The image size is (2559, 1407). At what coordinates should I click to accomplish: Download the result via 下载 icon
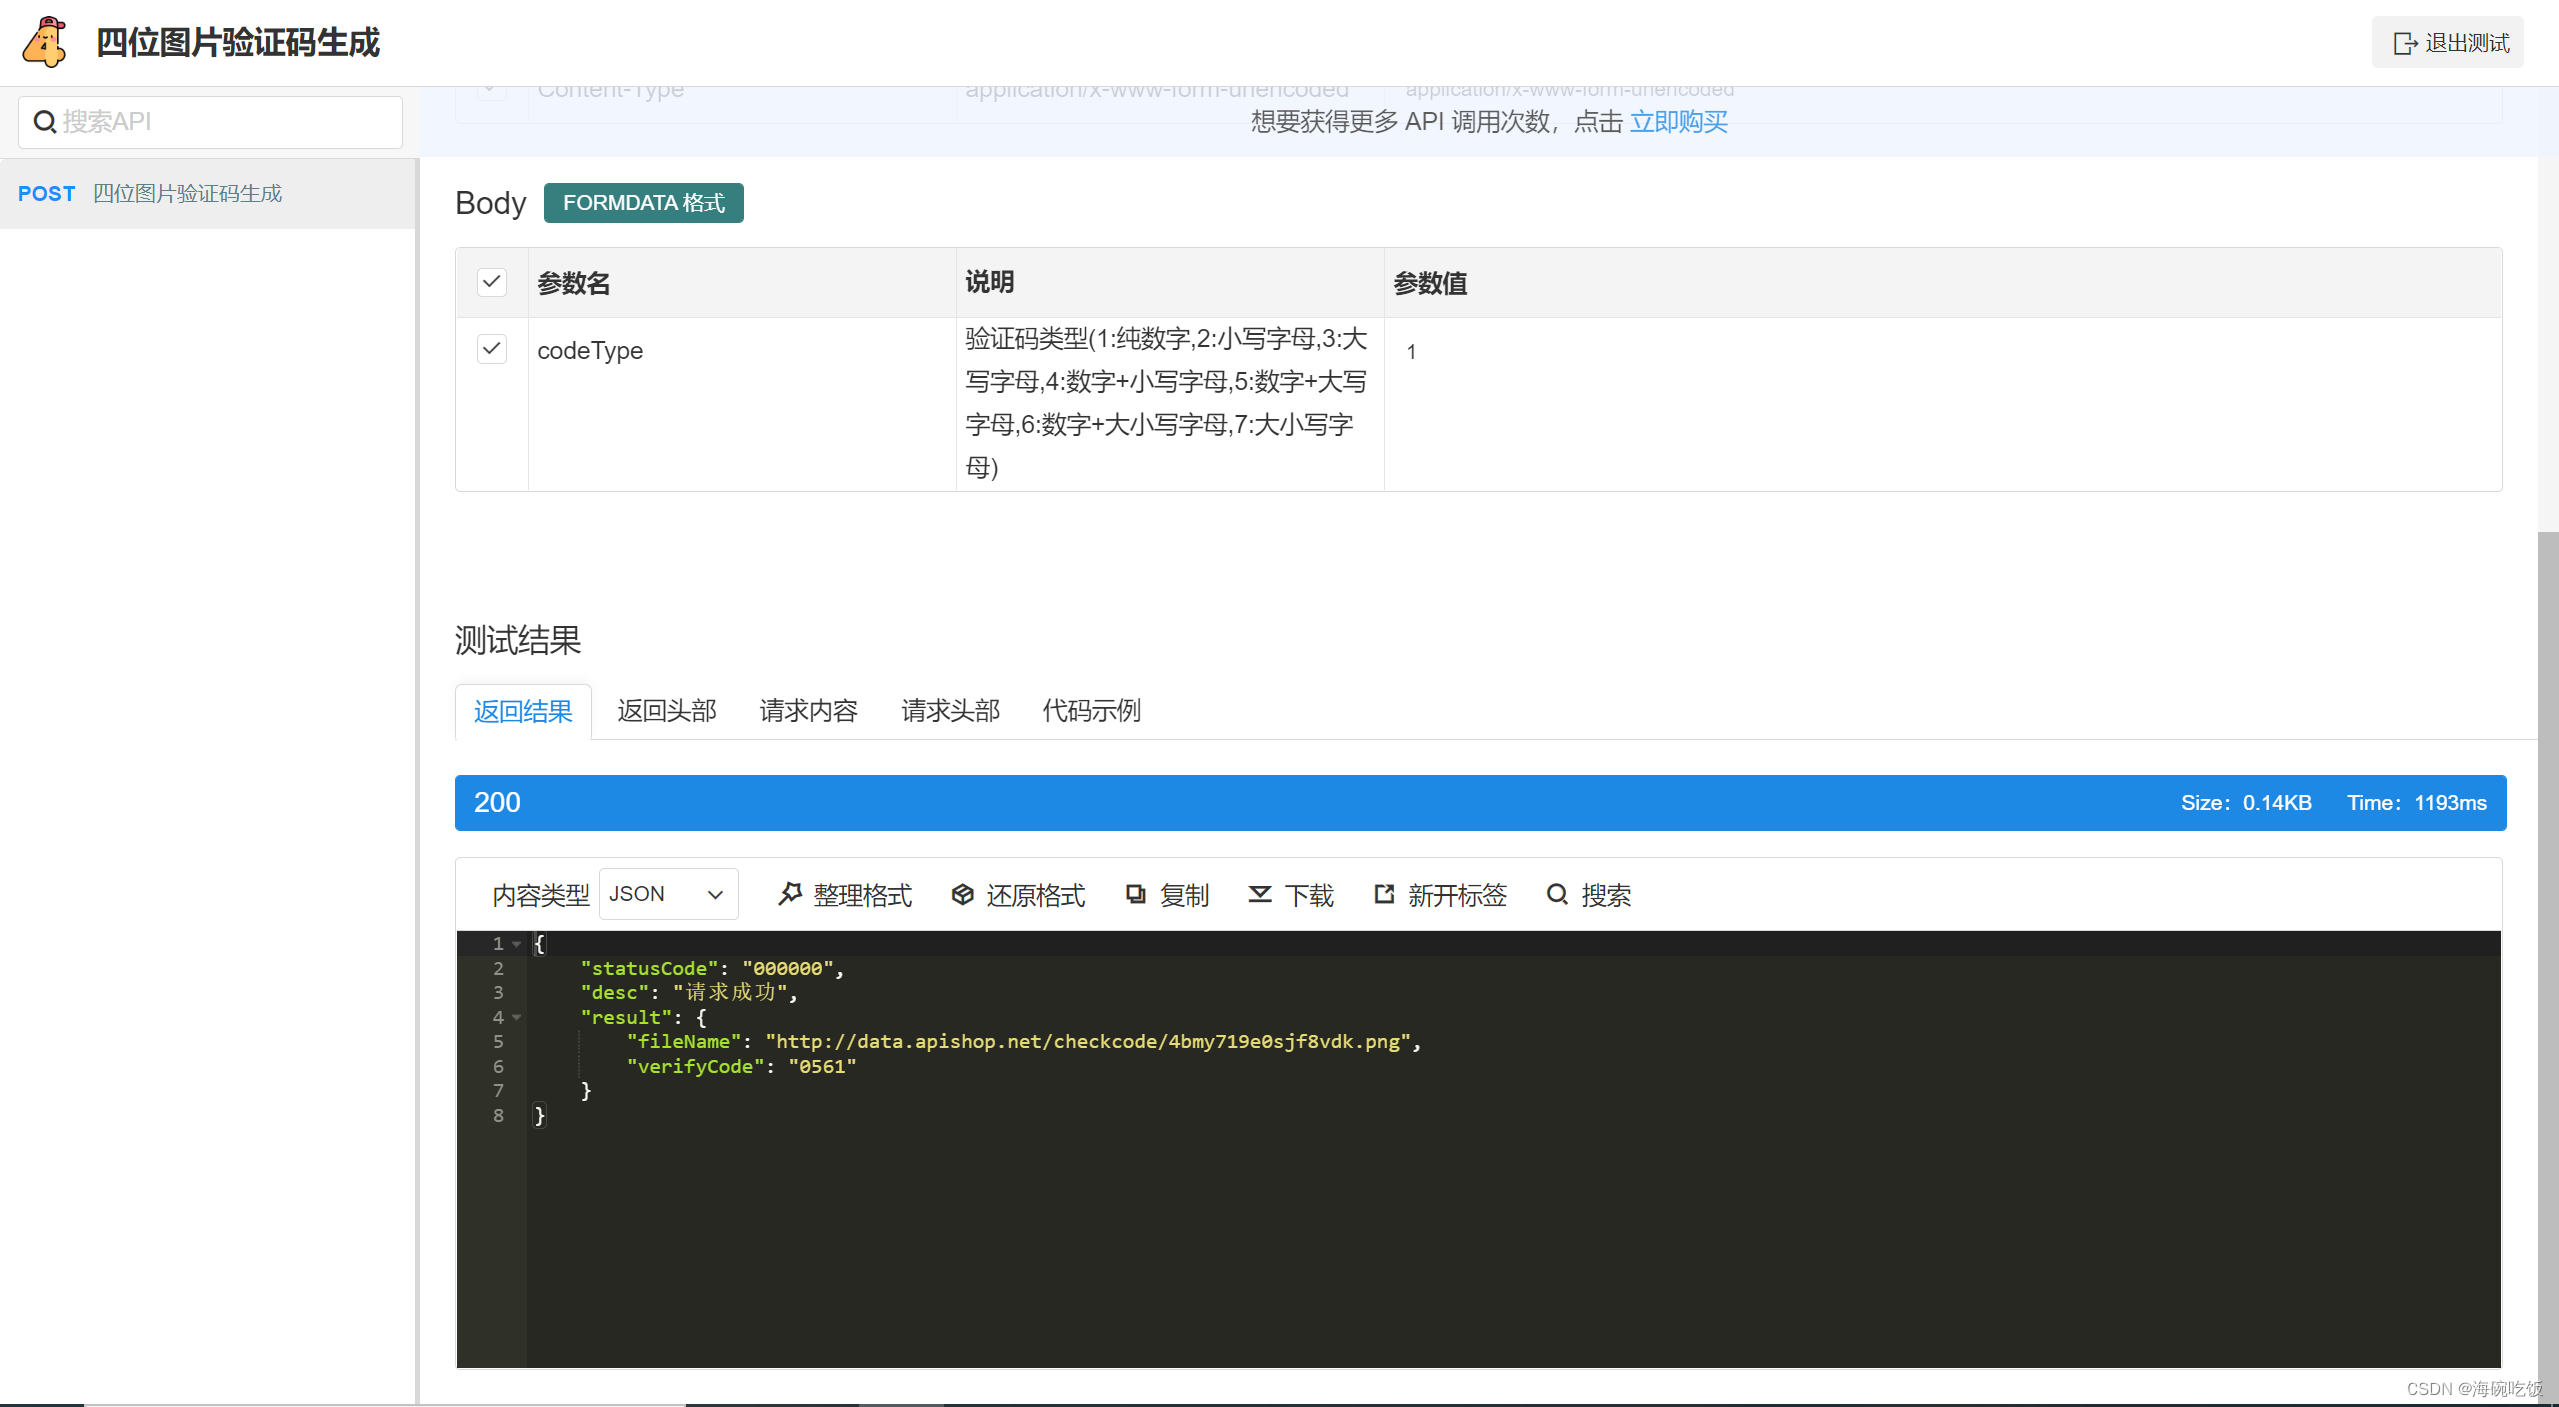pos(1260,895)
